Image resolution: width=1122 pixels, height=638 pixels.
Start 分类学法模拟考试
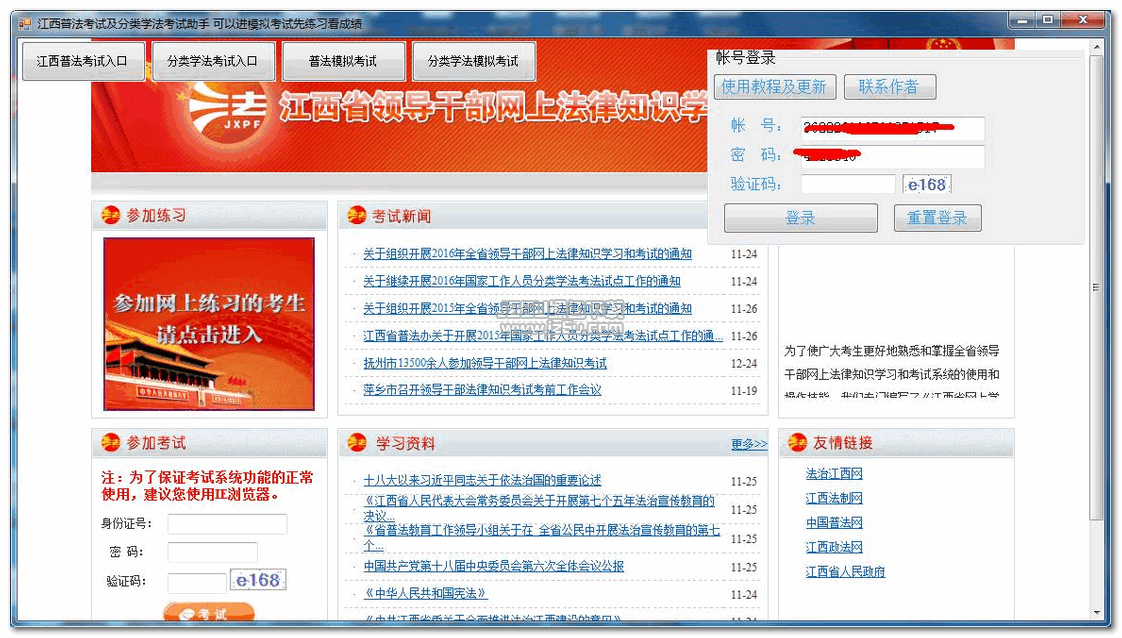(x=474, y=62)
